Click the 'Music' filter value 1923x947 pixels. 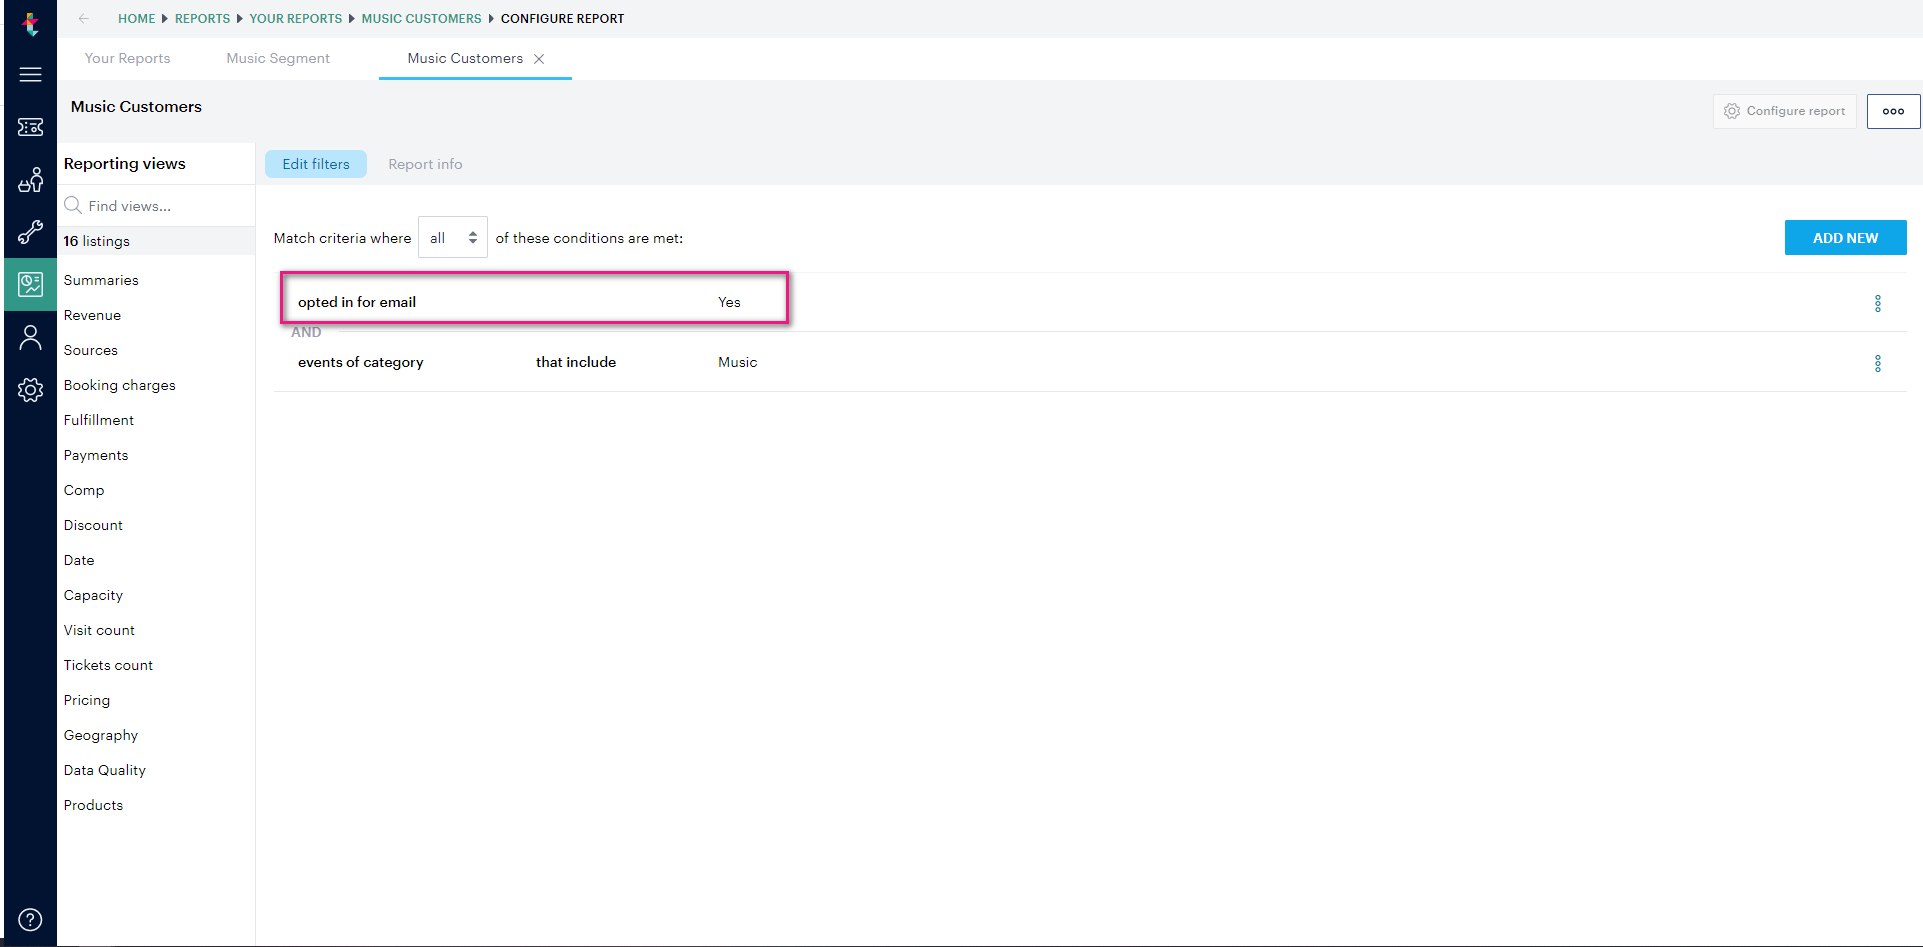coord(737,362)
